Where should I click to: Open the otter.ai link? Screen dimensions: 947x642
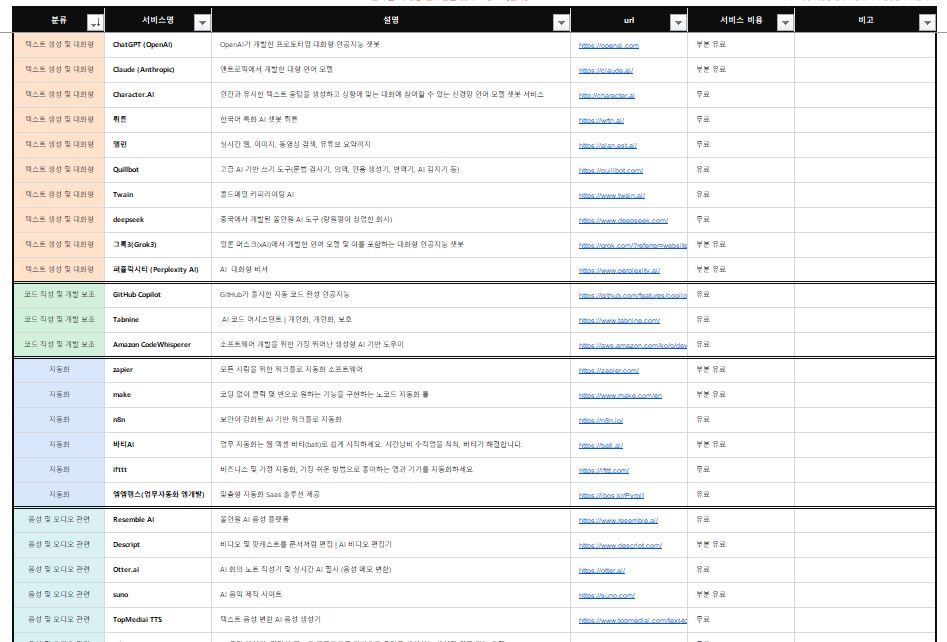602,571
